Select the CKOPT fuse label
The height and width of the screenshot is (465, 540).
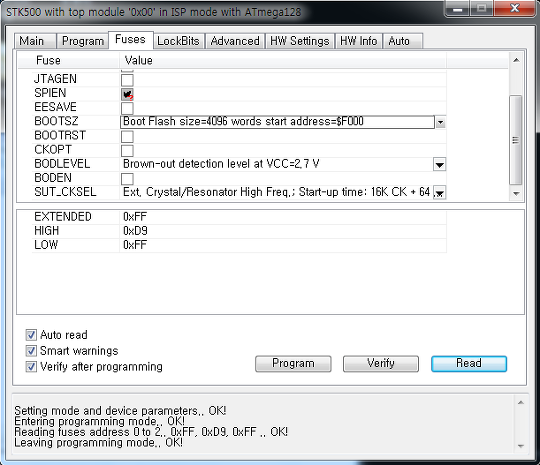click(x=53, y=149)
